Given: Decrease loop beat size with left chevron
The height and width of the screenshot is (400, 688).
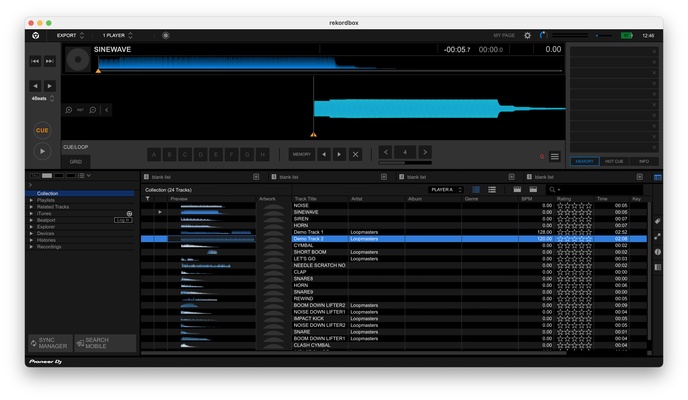Looking at the screenshot, I should (385, 152).
